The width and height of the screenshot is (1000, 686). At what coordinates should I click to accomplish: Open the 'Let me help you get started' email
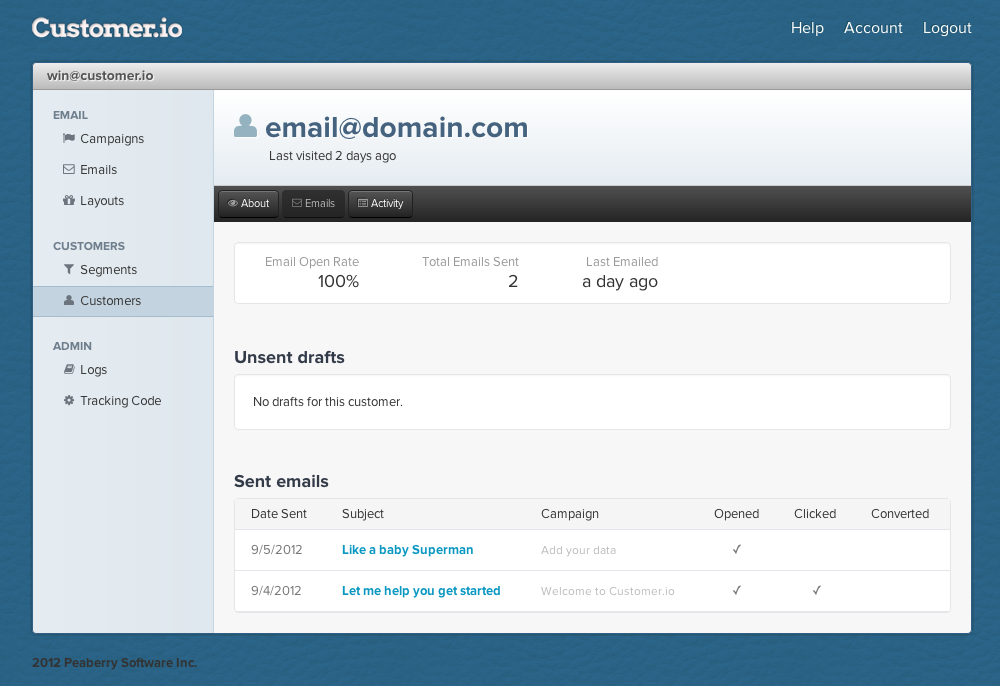coord(420,590)
